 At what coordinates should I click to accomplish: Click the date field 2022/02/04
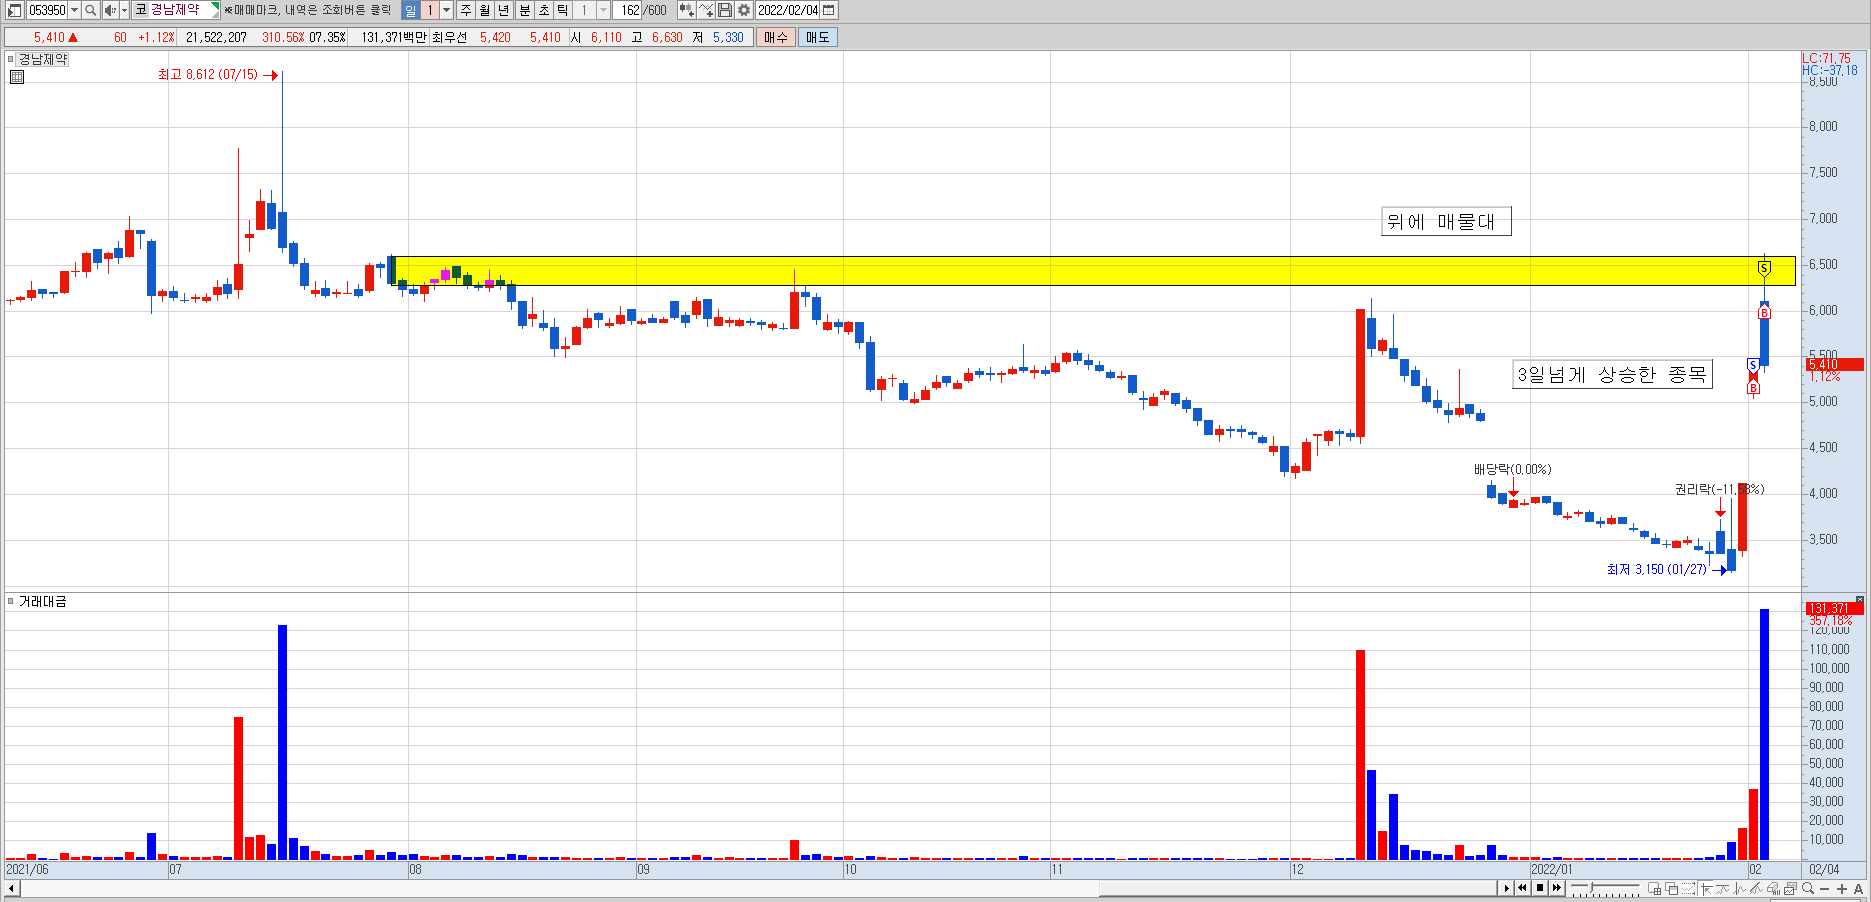pyautogui.click(x=788, y=10)
